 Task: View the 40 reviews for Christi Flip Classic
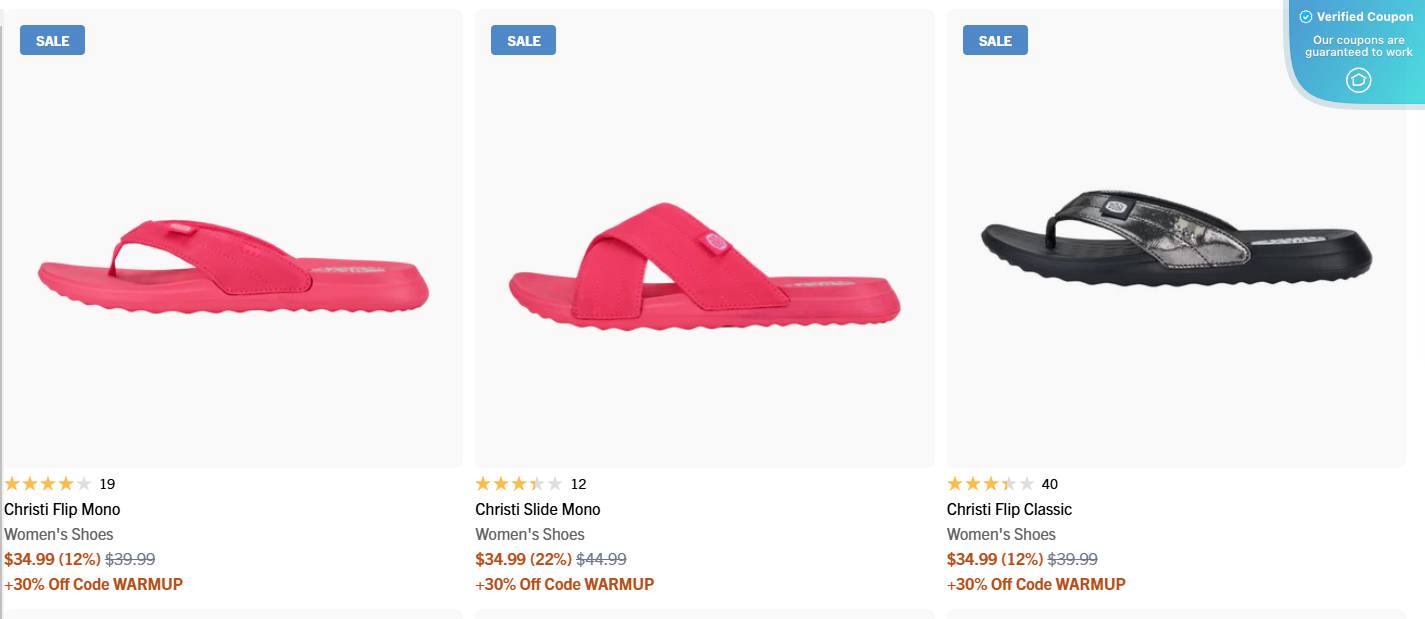(1048, 483)
